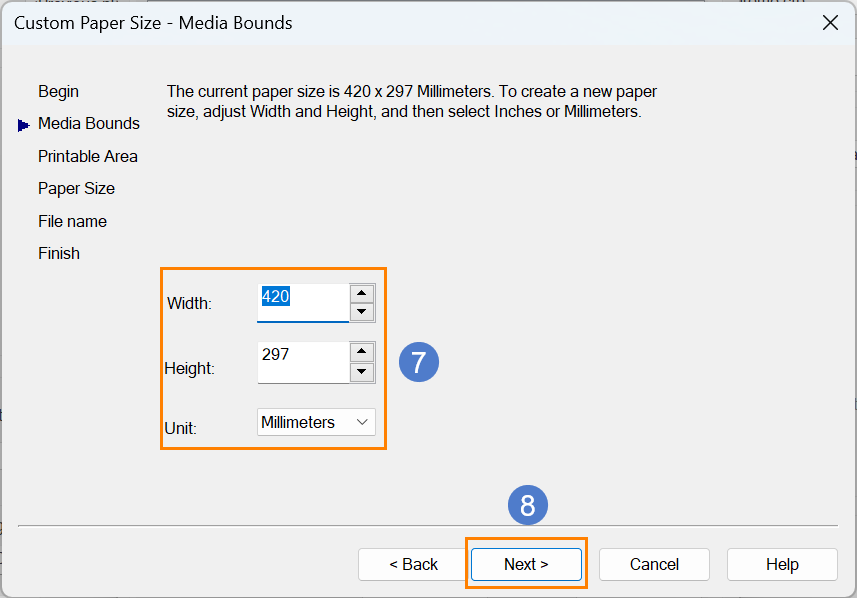Click inside the Height input field

tap(303, 362)
